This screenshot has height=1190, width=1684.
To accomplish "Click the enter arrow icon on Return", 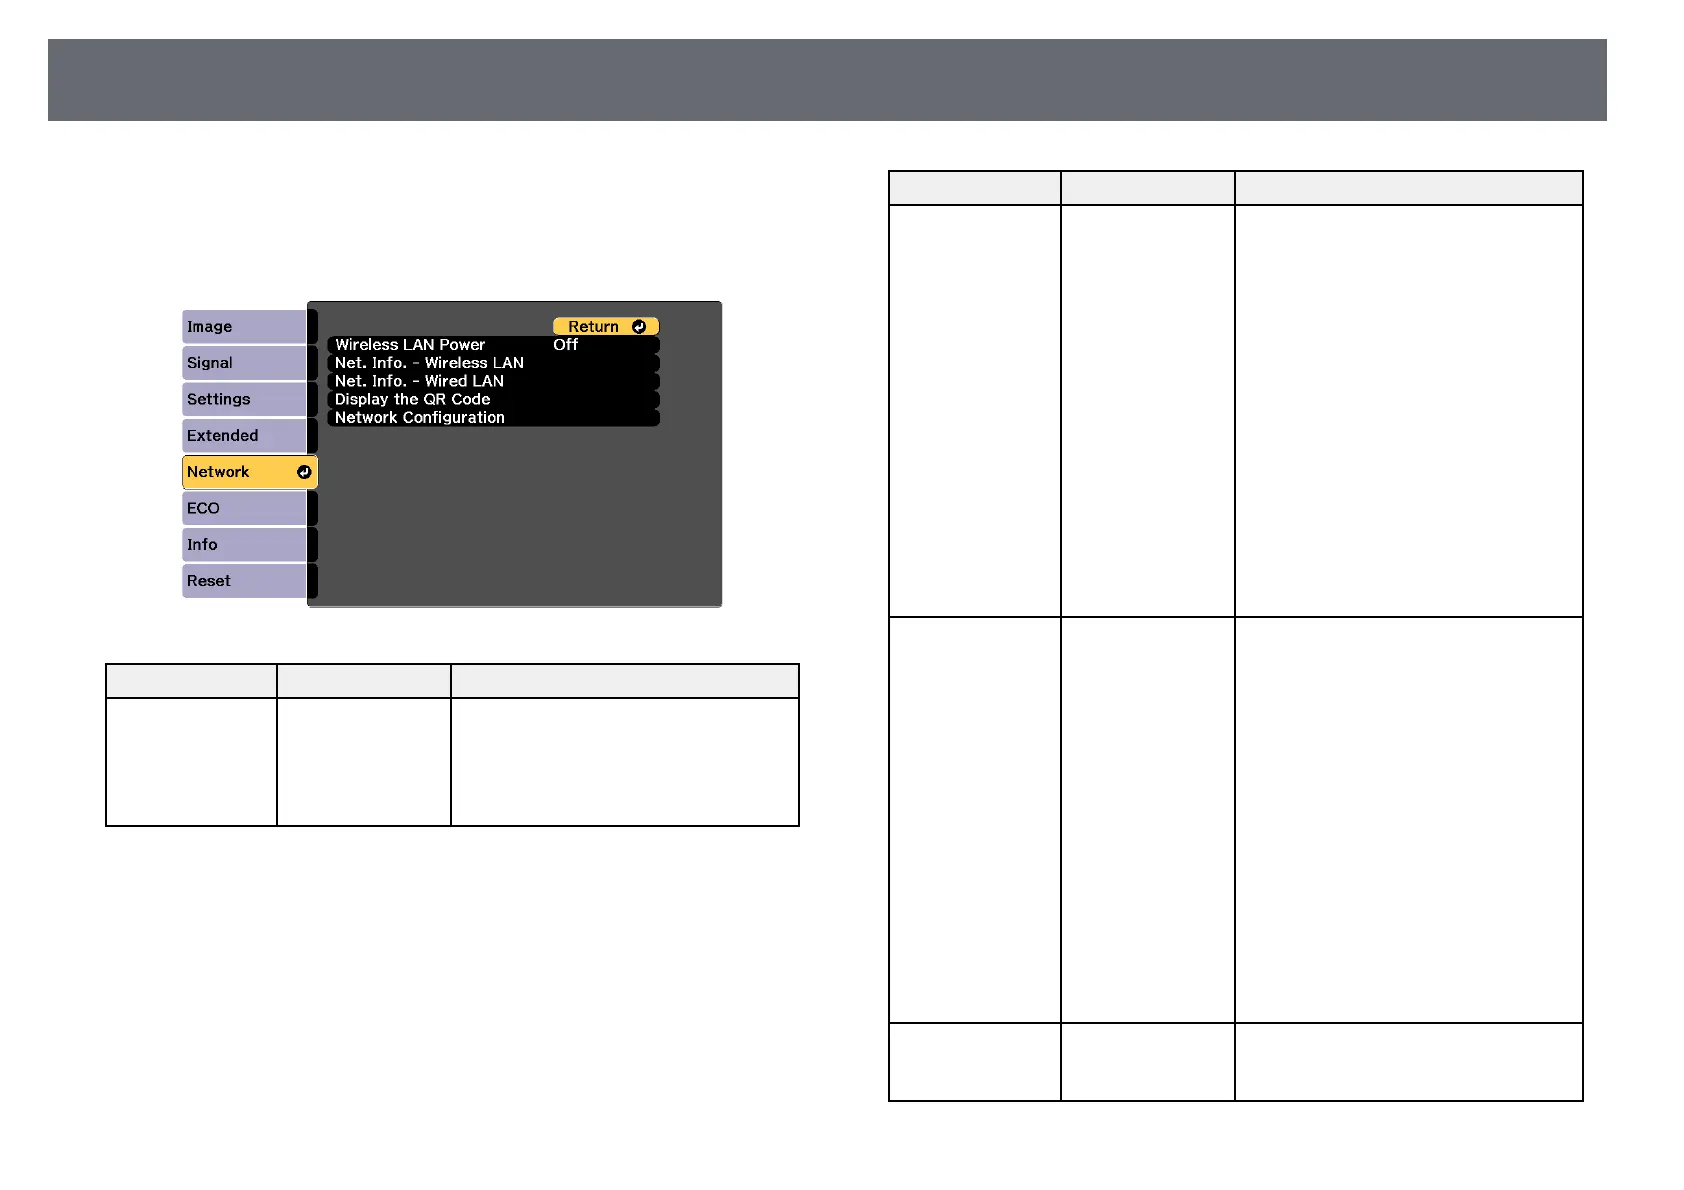I will pos(639,327).
